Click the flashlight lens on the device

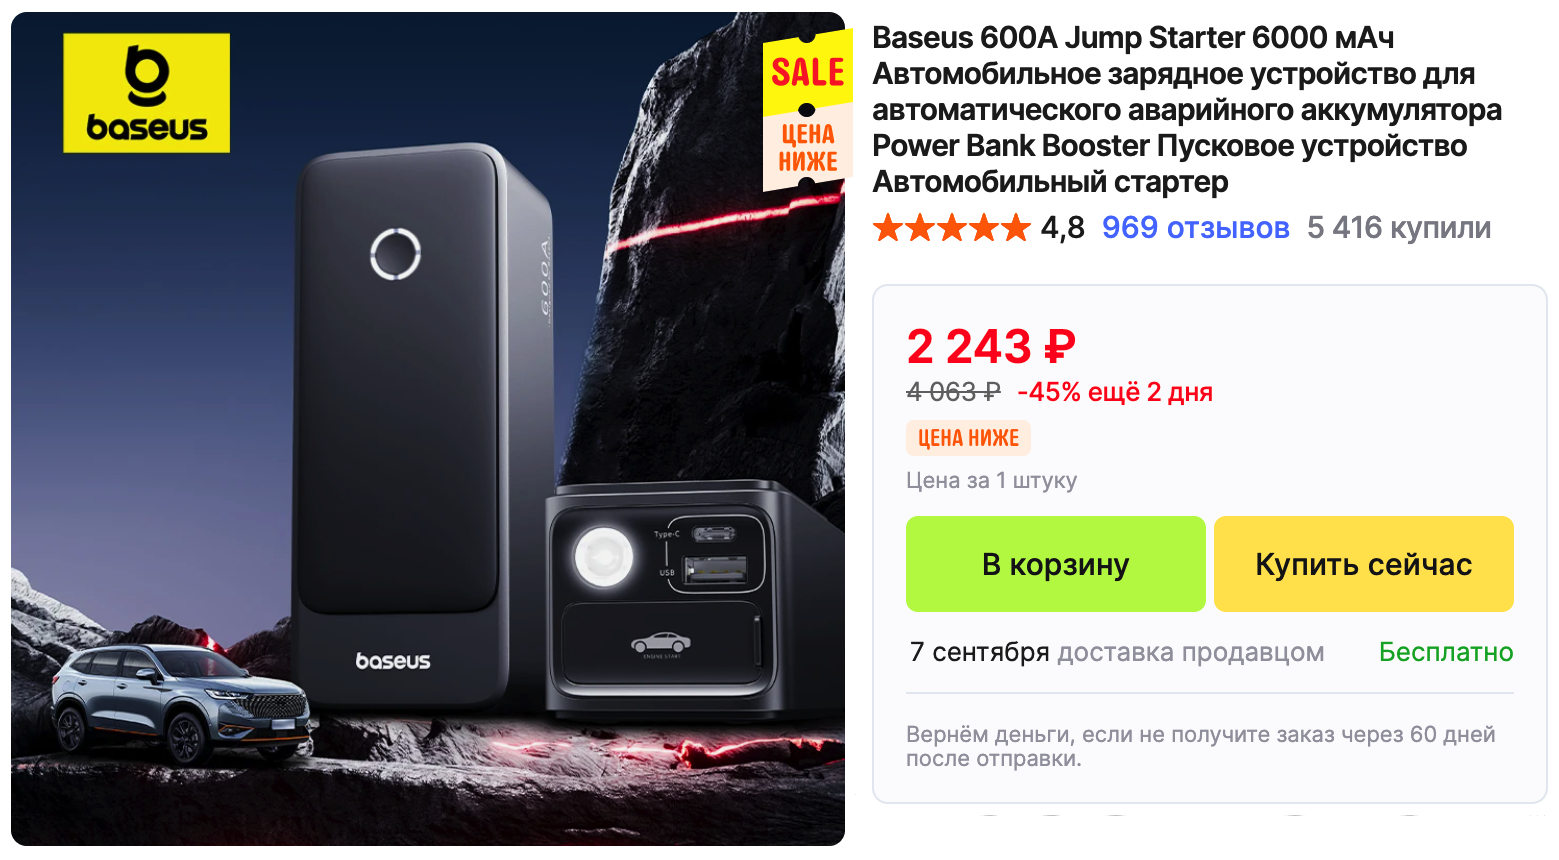(604, 556)
